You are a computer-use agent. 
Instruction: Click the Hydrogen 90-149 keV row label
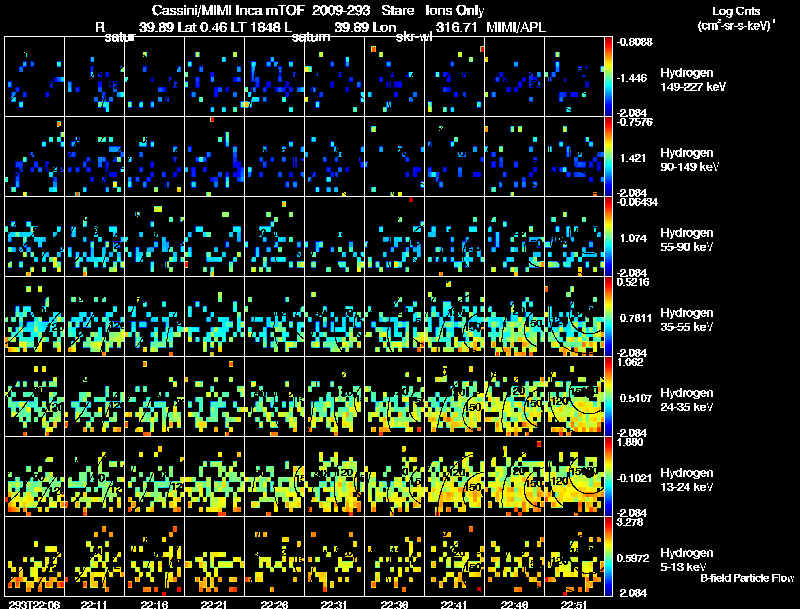tap(689, 160)
